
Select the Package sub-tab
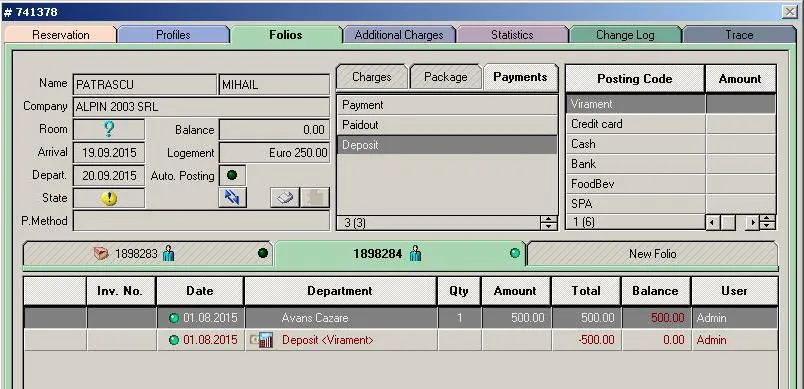(x=446, y=77)
